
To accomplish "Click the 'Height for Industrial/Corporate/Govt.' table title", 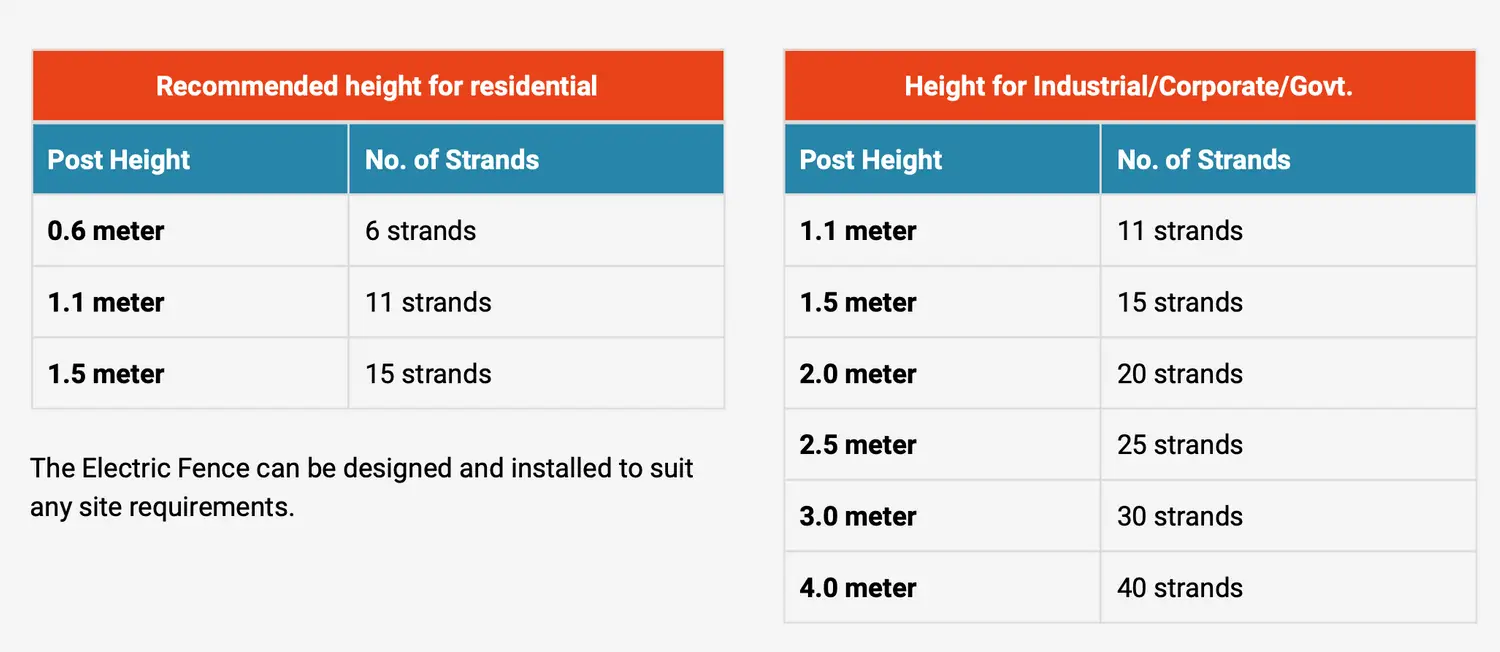I will (1129, 86).
